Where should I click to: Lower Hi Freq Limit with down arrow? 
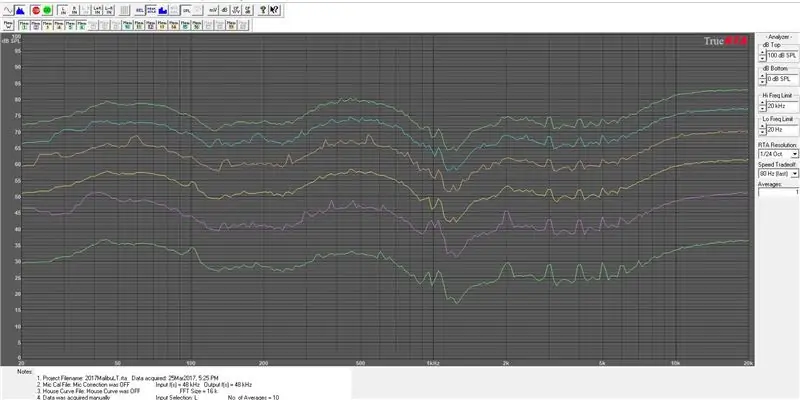click(762, 108)
